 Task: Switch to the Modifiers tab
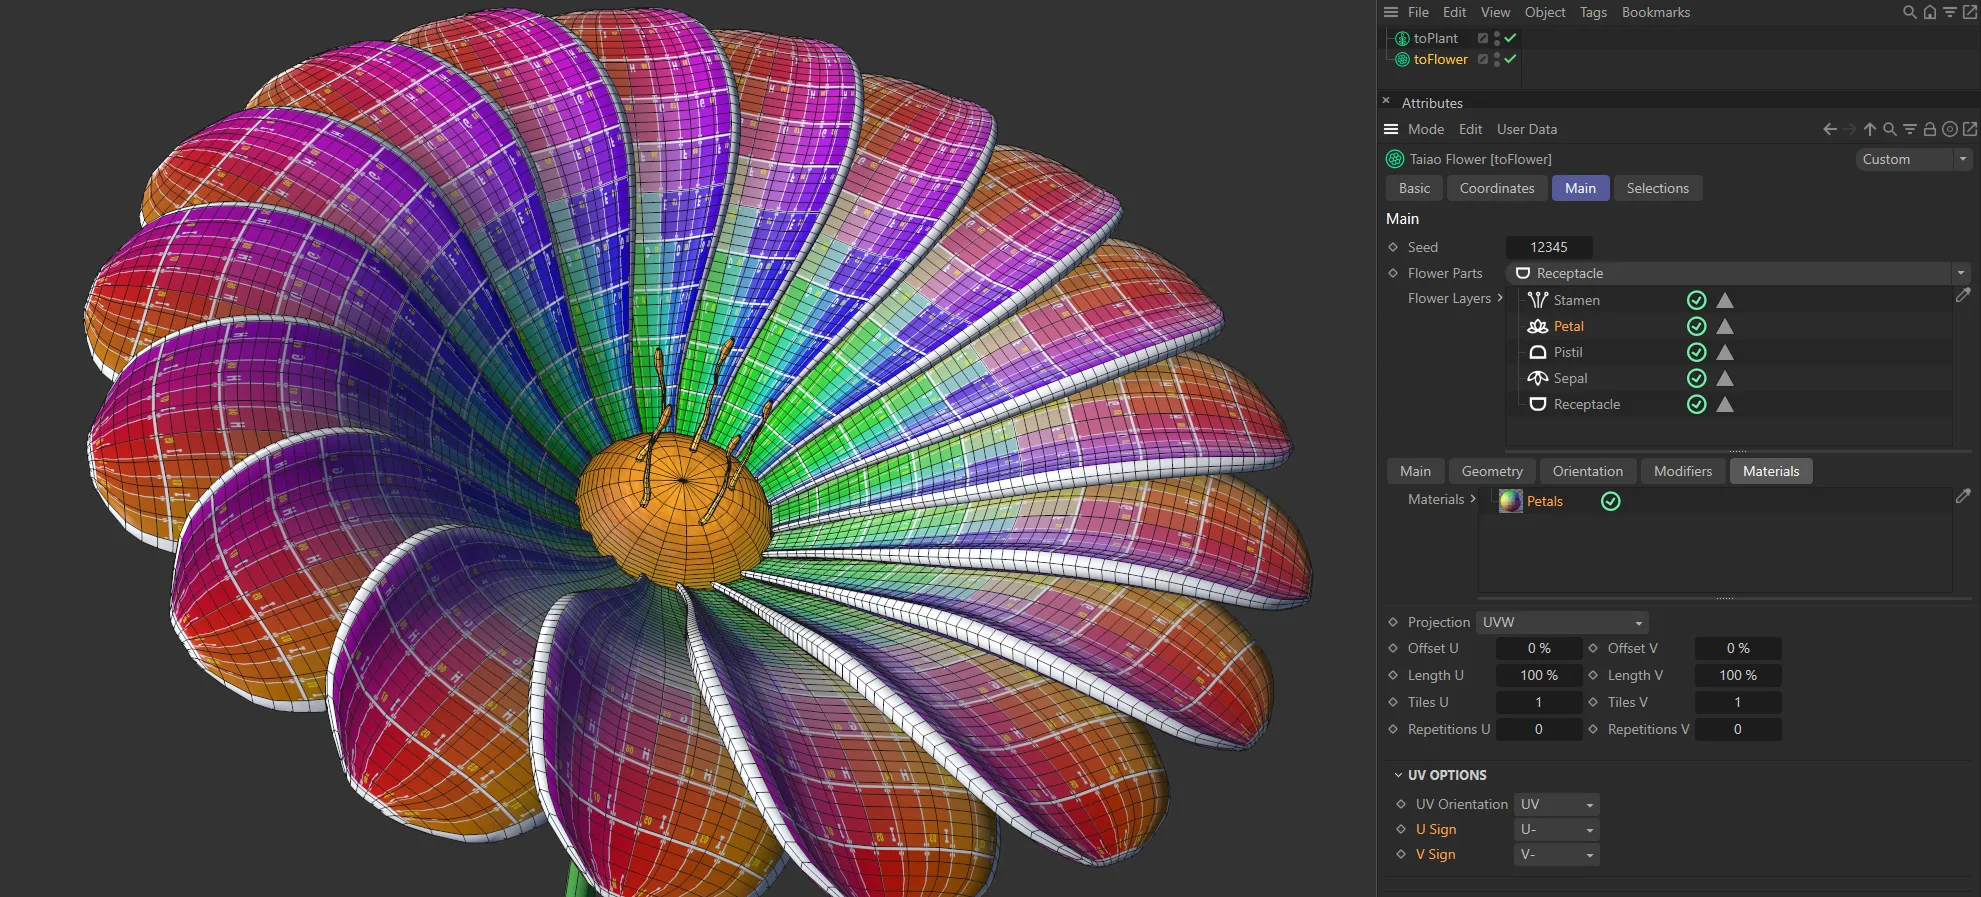(1682, 471)
